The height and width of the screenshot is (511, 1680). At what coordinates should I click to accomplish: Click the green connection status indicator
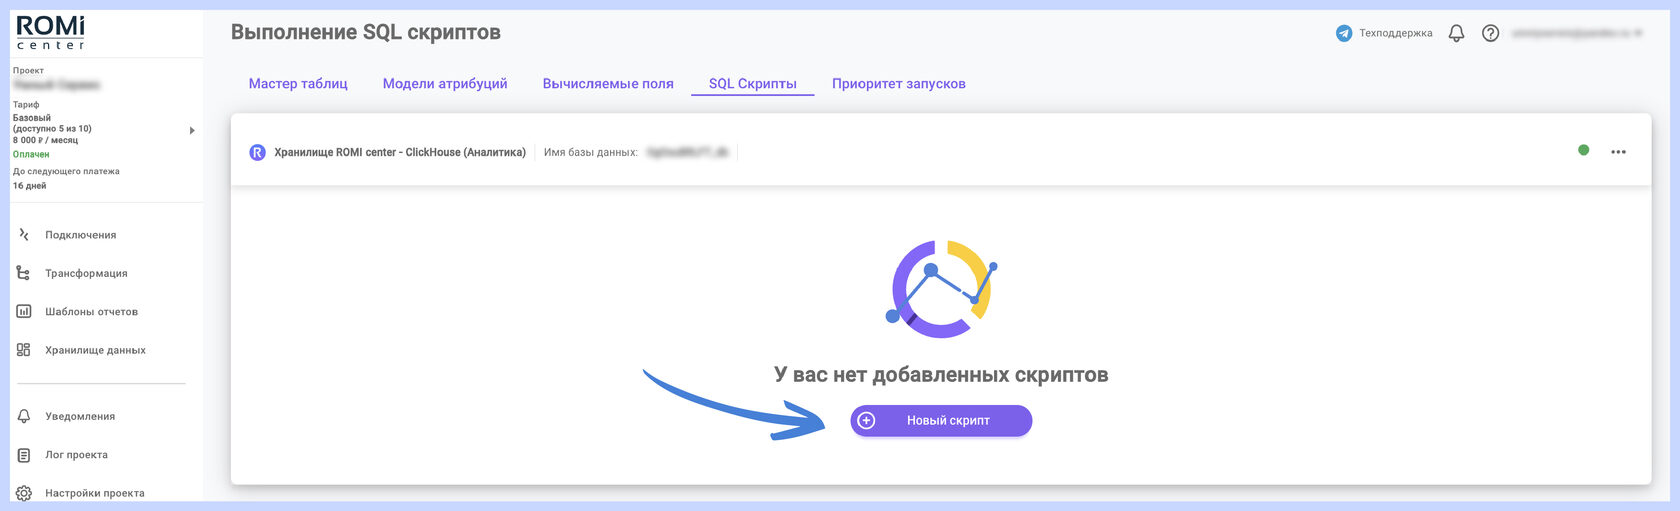point(1583,150)
